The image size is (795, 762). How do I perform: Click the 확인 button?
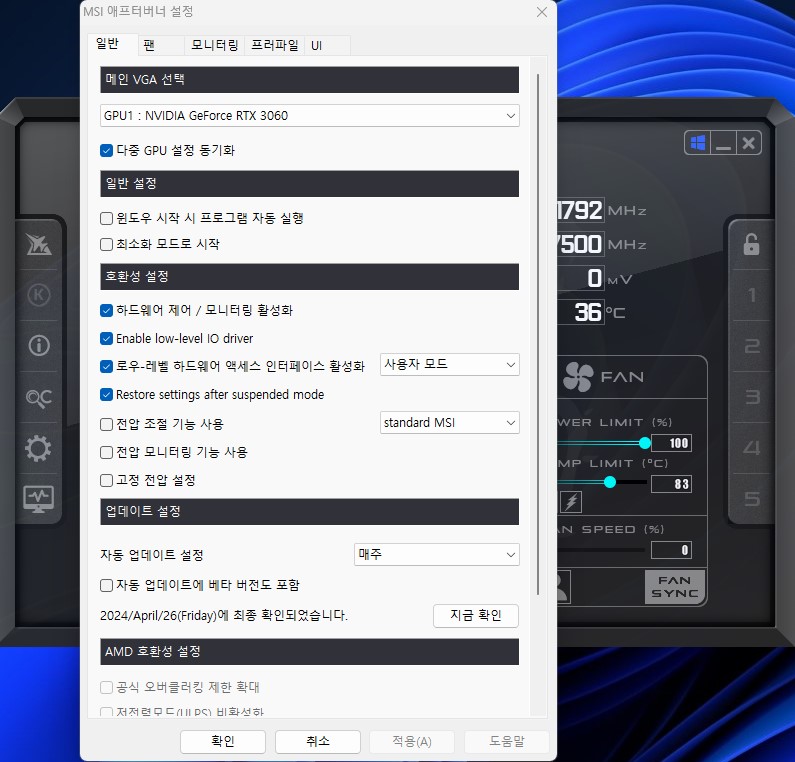coord(223,742)
